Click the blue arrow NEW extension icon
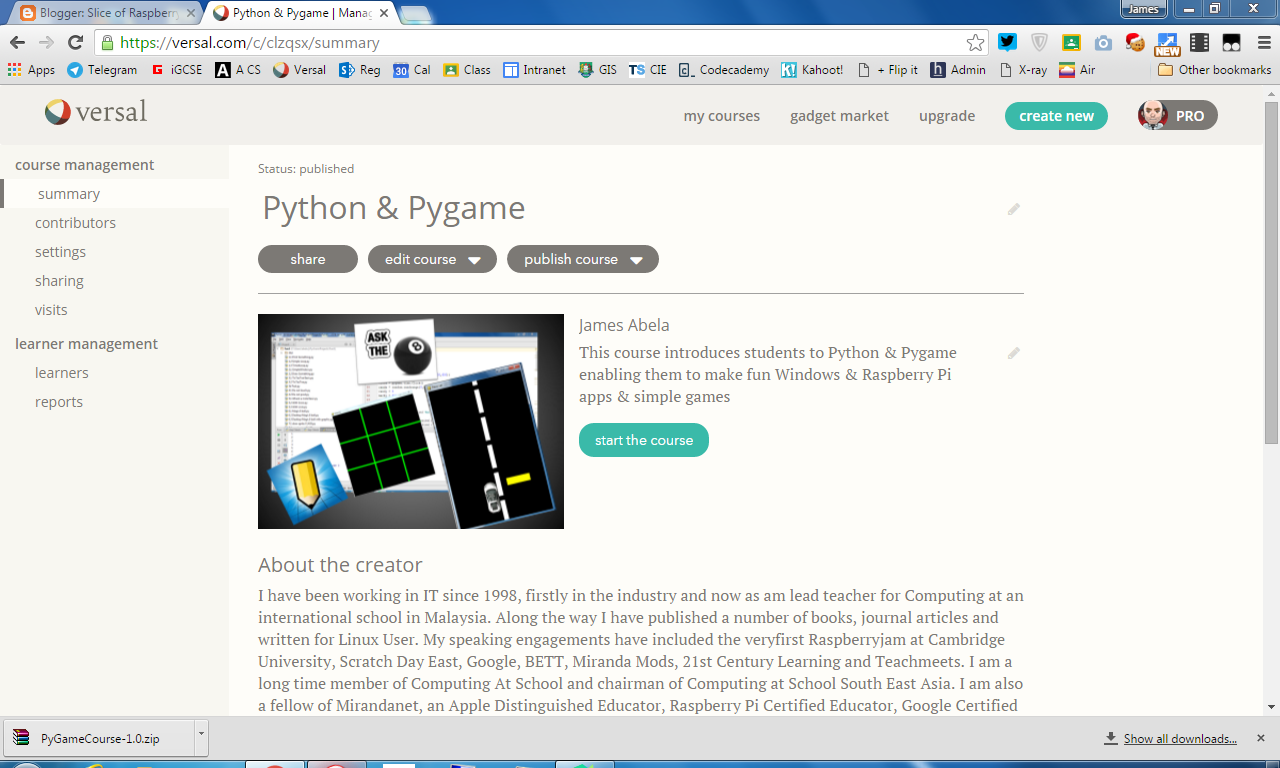1280x768 pixels. tap(1167, 43)
